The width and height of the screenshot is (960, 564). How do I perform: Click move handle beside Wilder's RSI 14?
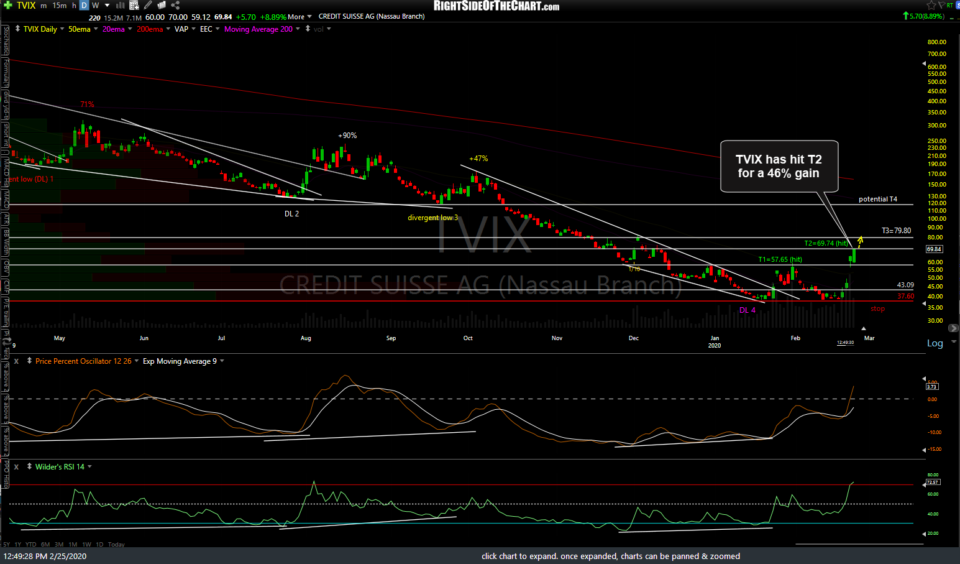29,467
